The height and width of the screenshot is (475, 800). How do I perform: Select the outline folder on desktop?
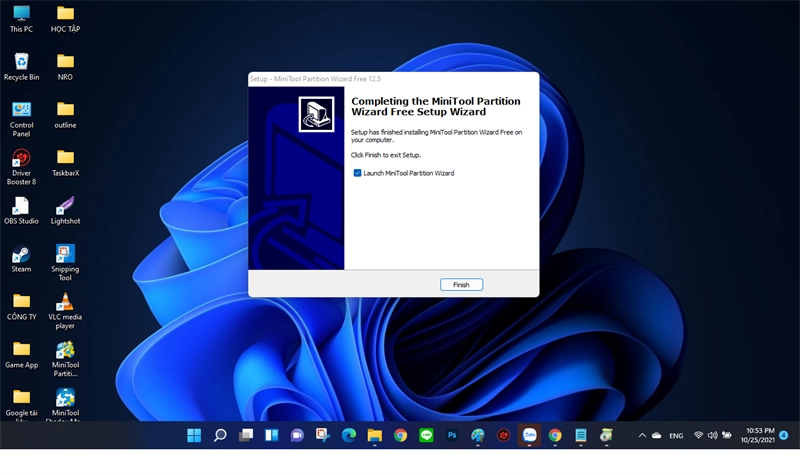coord(65,115)
